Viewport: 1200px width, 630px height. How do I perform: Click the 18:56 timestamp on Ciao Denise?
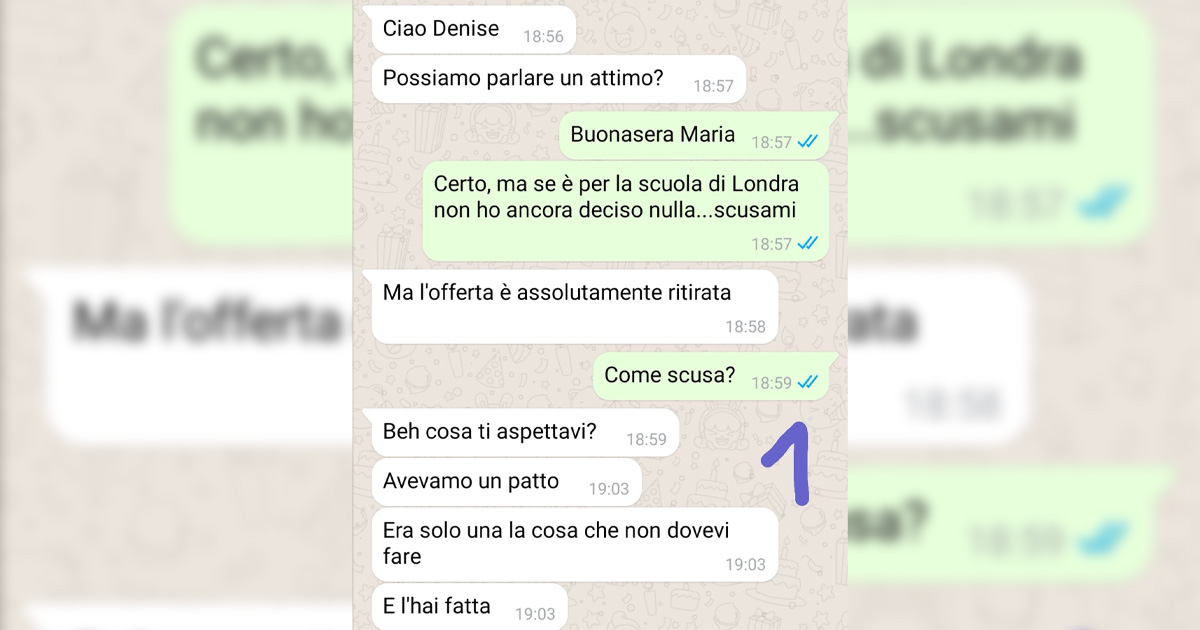(543, 37)
